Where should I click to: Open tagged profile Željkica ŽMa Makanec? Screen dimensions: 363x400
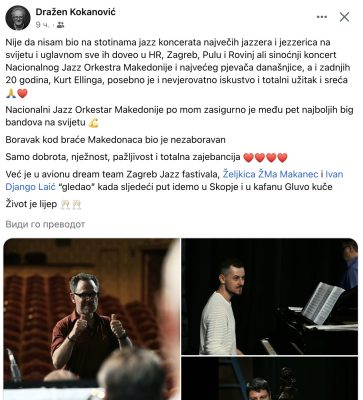pyautogui.click(x=270, y=174)
